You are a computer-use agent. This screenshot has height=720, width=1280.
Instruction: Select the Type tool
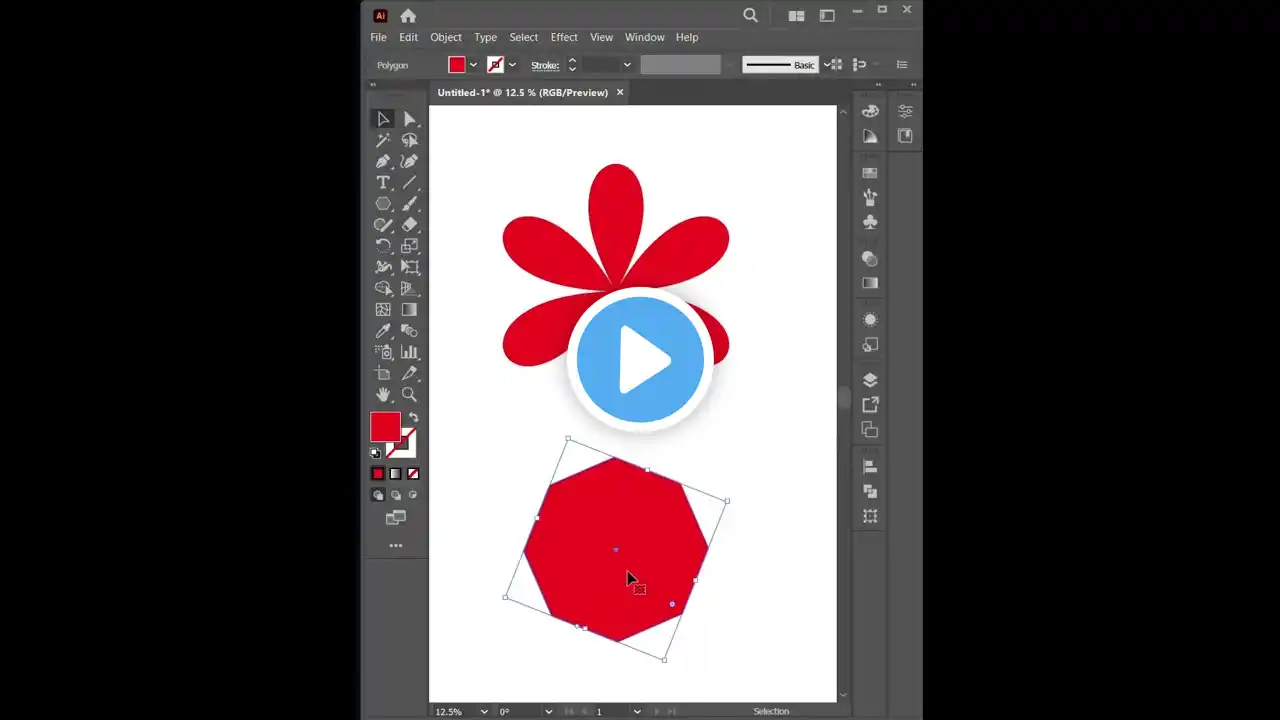click(383, 182)
